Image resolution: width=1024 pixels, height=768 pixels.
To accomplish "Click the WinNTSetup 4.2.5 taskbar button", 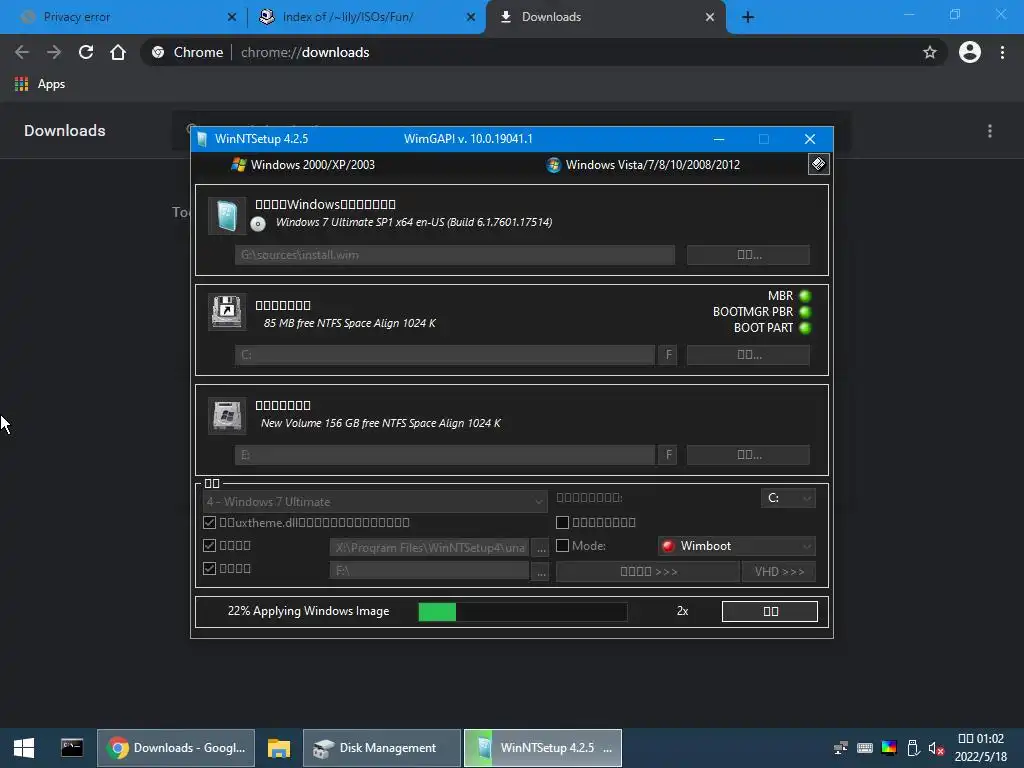I will [x=543, y=748].
